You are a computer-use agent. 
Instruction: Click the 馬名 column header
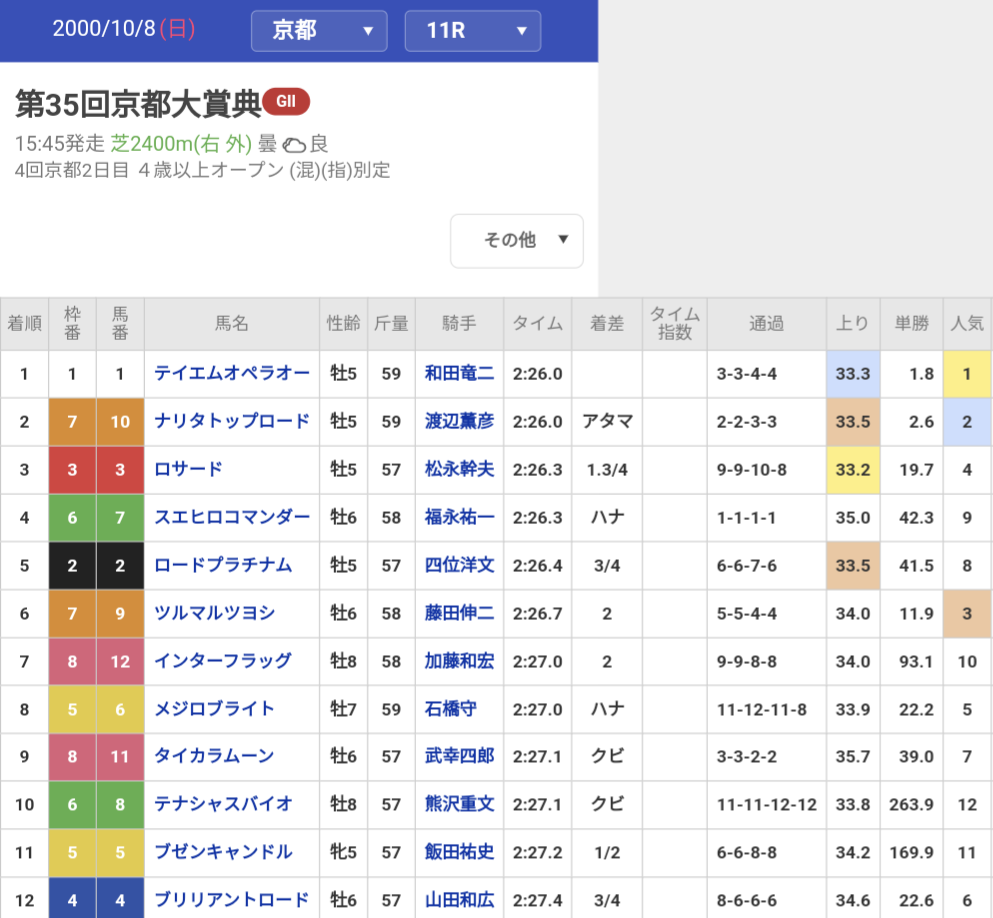[x=232, y=324]
